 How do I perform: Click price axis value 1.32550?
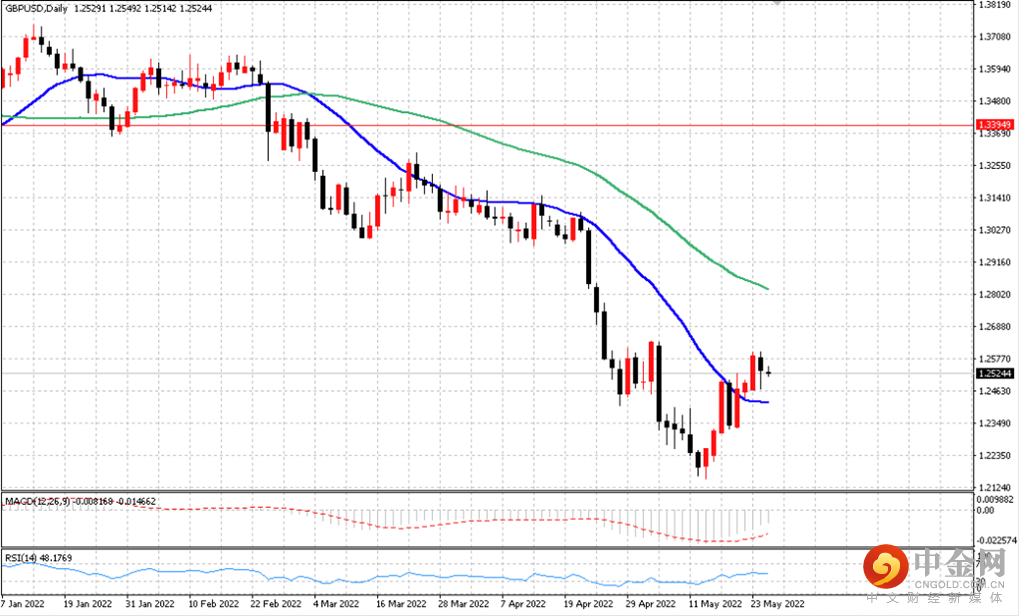[995, 166]
